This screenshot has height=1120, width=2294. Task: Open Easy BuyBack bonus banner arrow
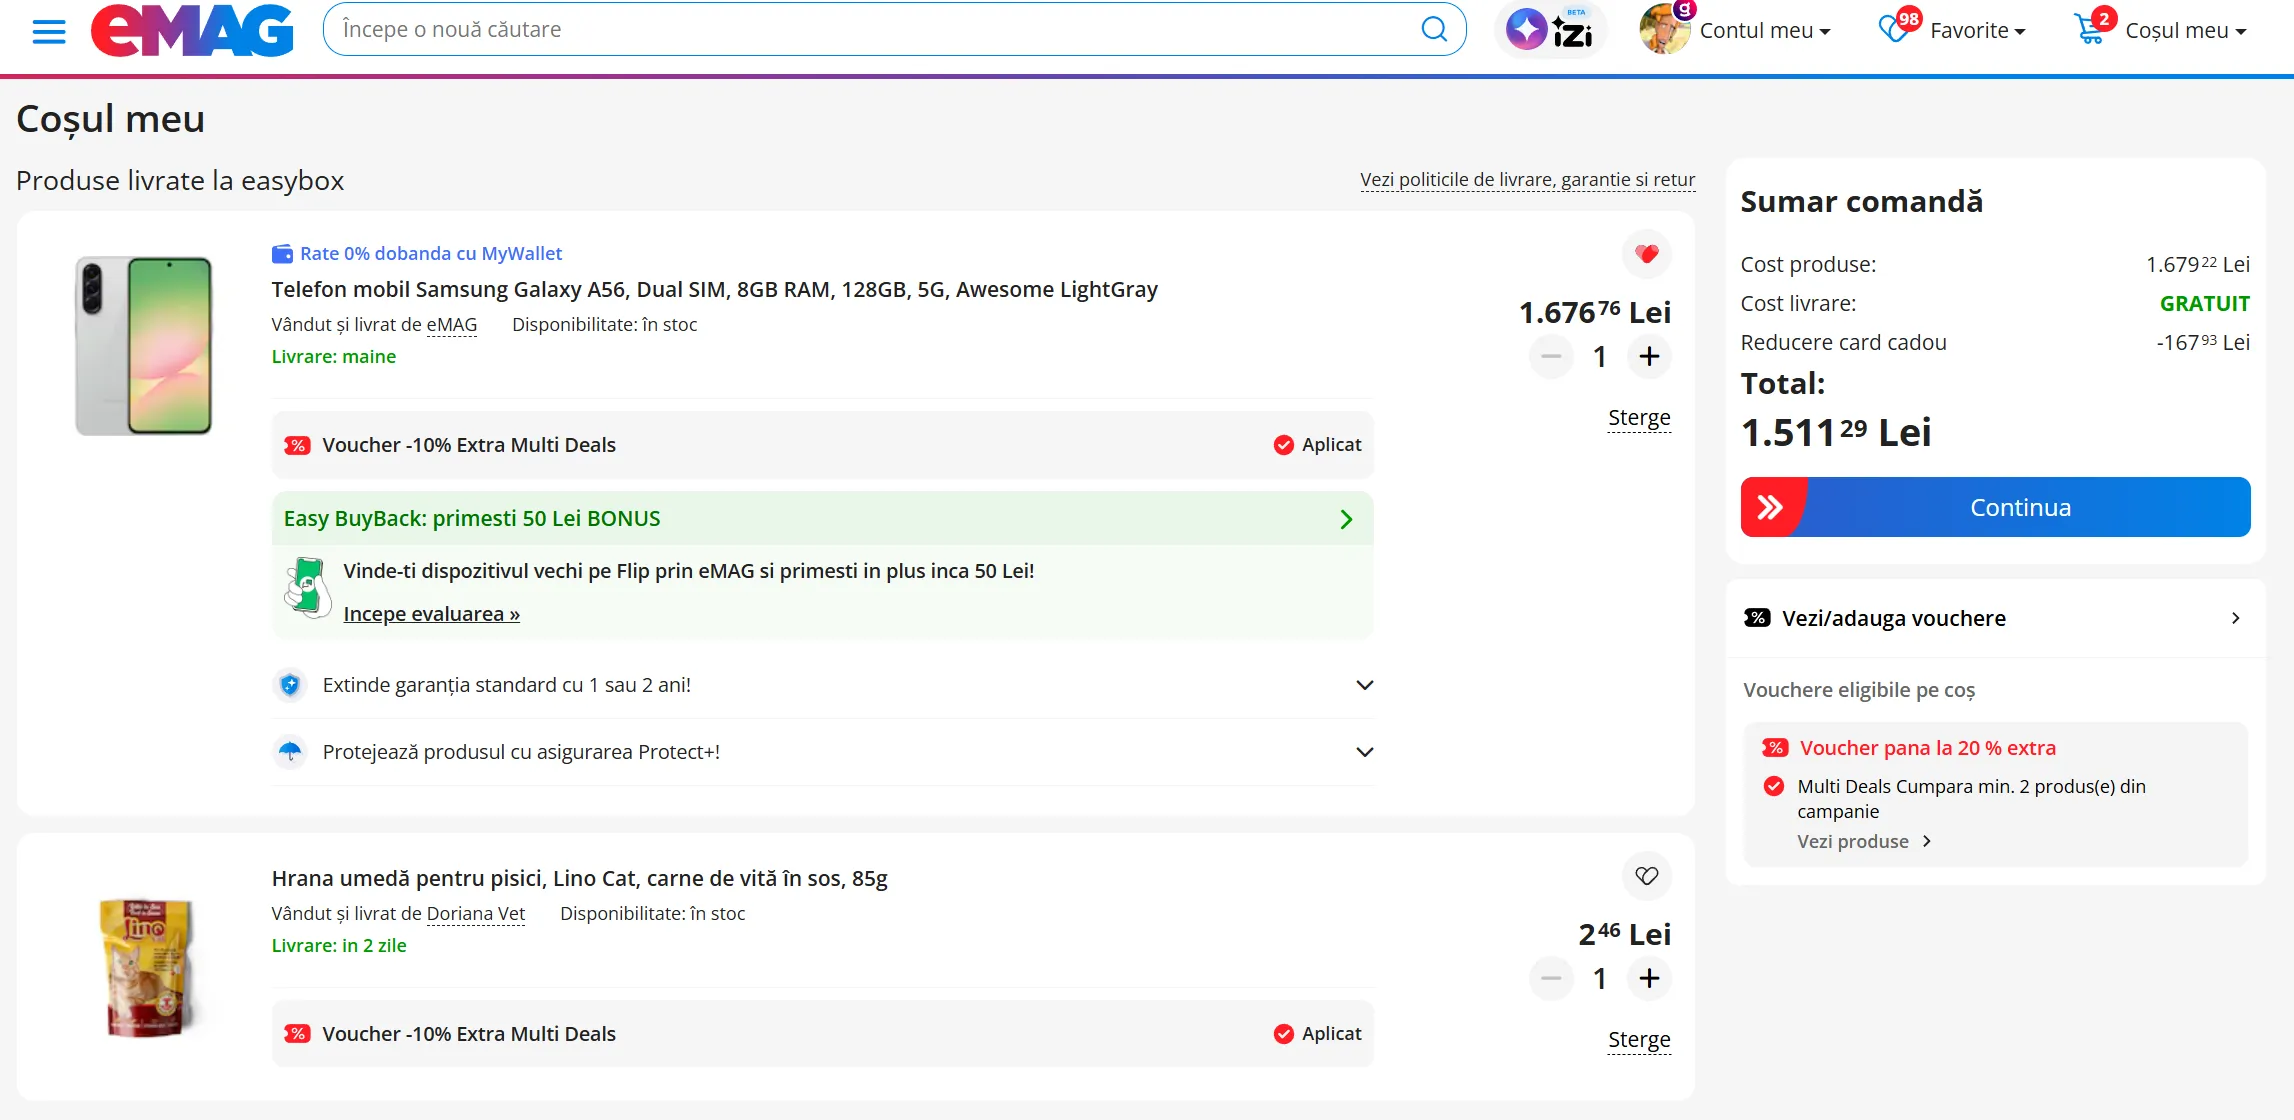(1346, 519)
